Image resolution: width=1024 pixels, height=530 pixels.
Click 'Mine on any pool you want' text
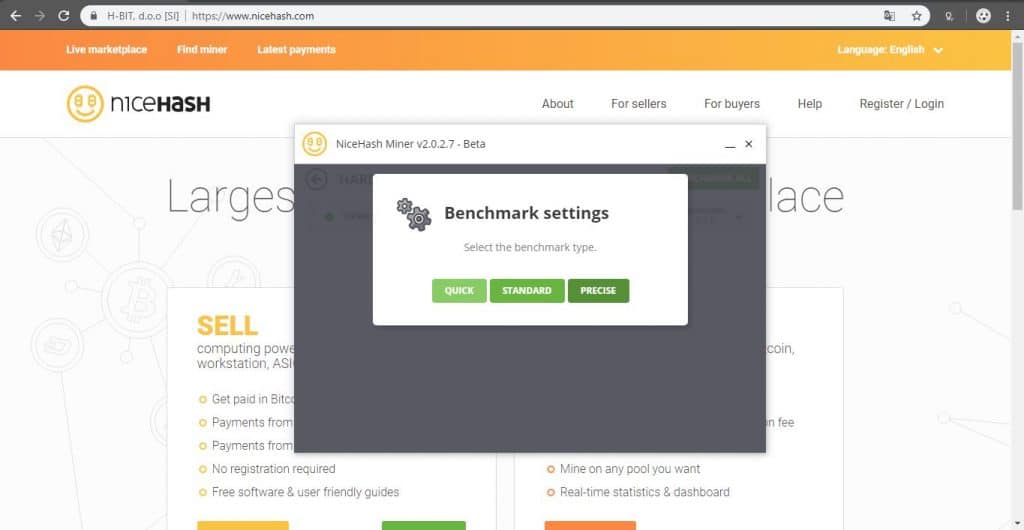tap(630, 469)
